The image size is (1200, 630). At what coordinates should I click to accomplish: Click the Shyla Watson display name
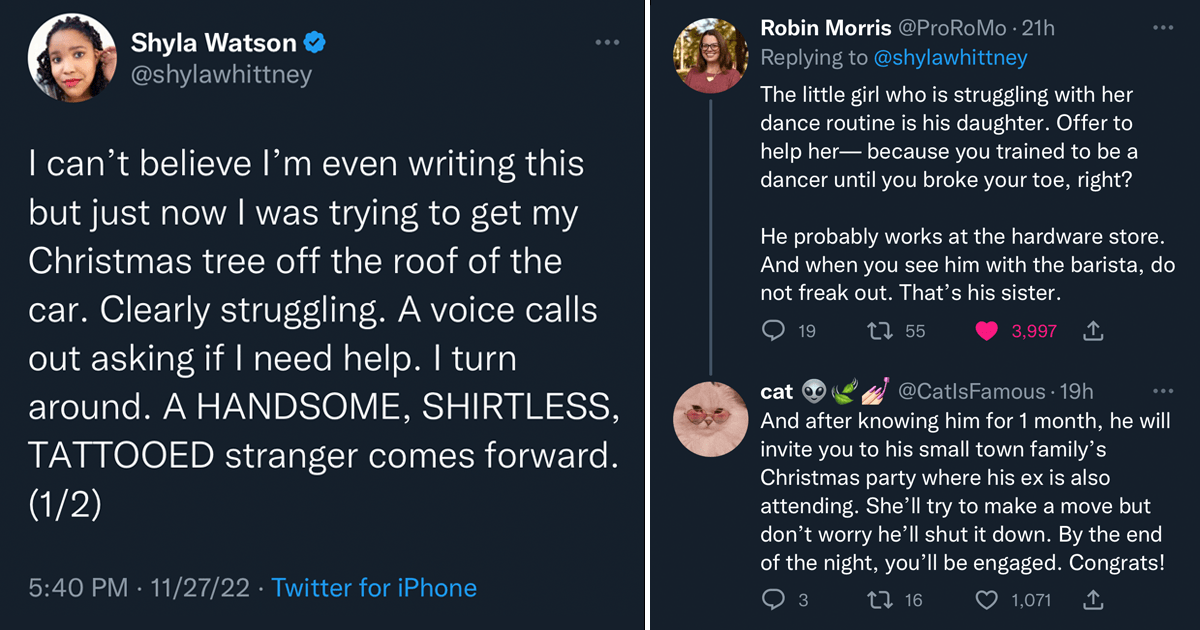[x=214, y=42]
